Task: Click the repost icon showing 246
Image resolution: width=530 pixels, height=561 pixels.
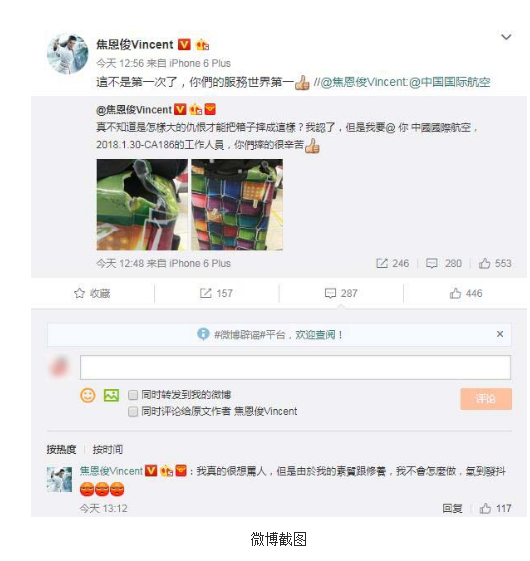Action: click(382, 263)
